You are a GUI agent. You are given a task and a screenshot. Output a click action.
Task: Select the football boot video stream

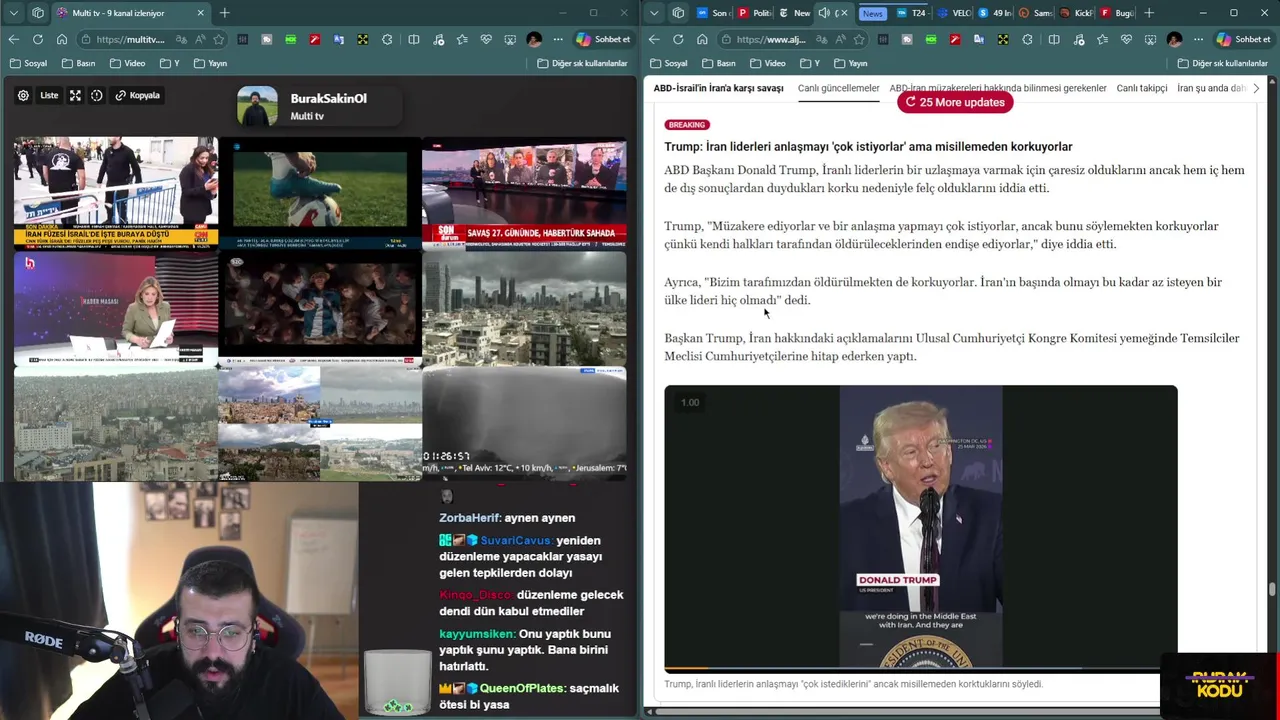click(x=320, y=192)
